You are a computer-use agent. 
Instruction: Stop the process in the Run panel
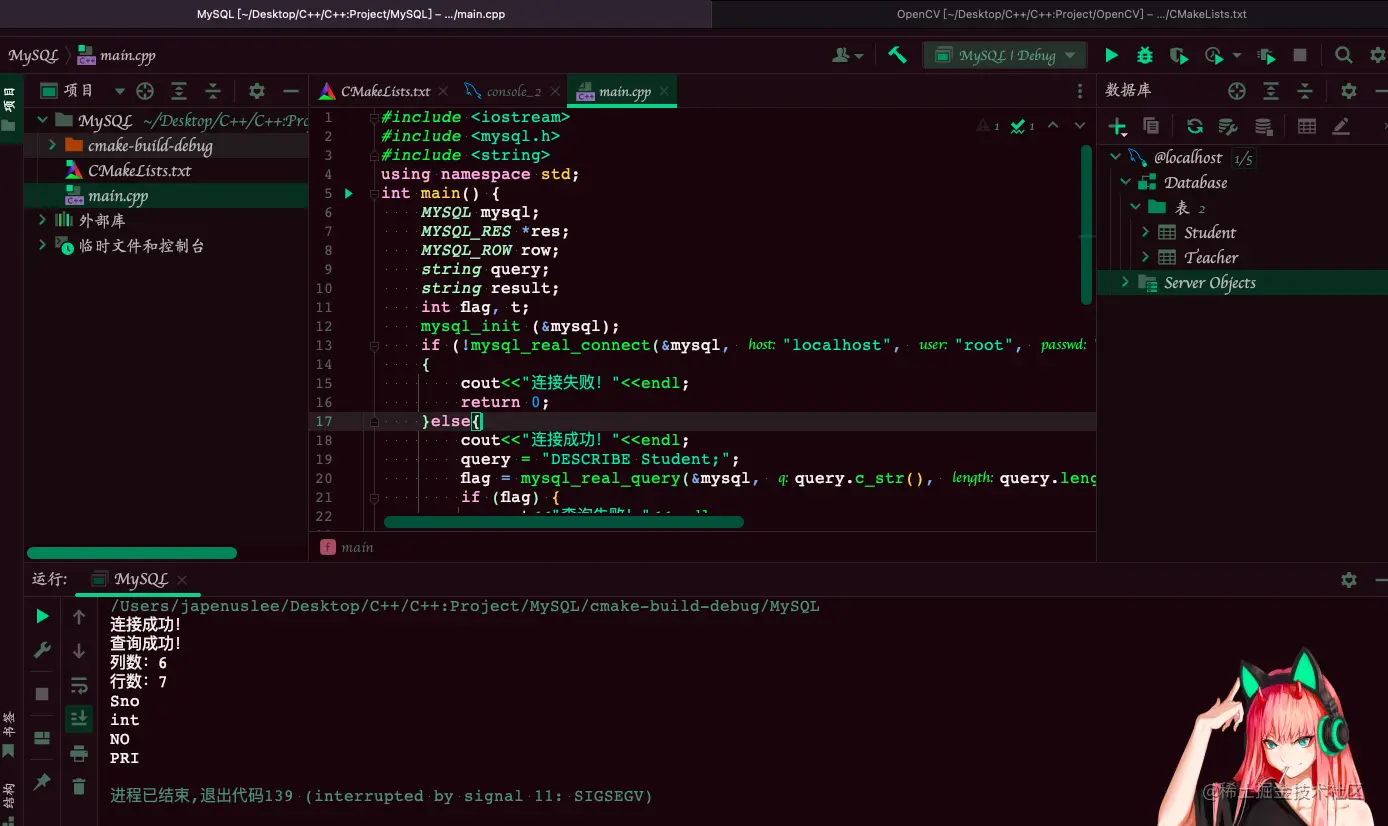[x=42, y=694]
